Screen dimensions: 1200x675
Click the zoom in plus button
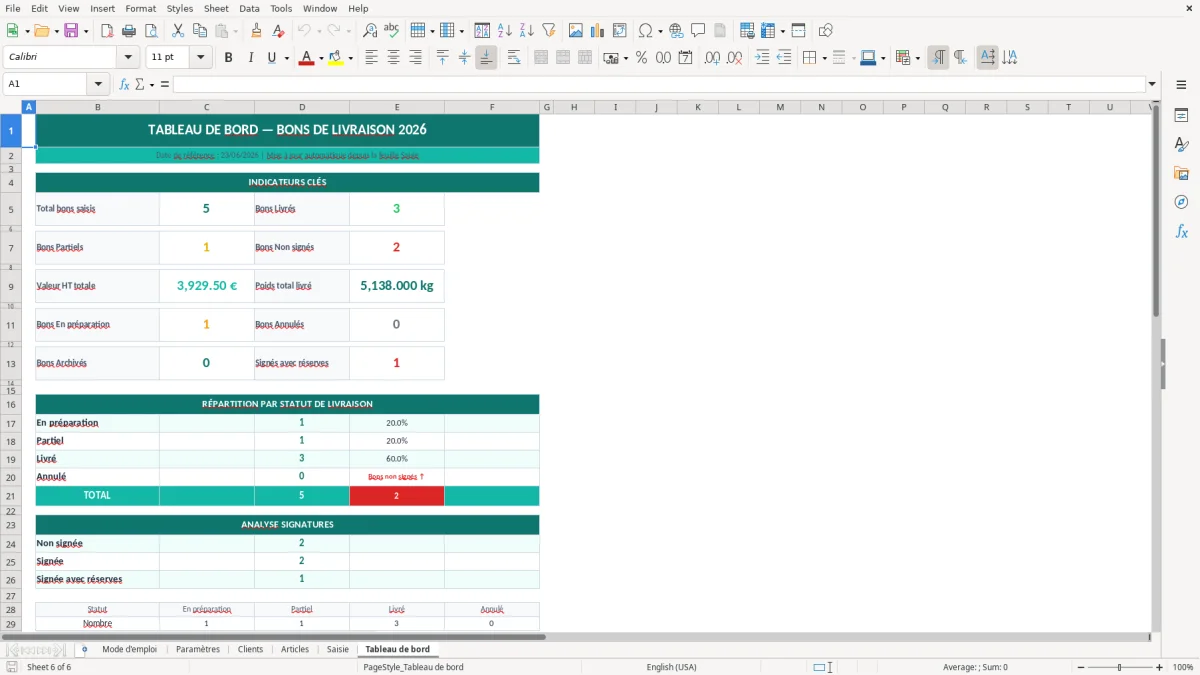1160,667
